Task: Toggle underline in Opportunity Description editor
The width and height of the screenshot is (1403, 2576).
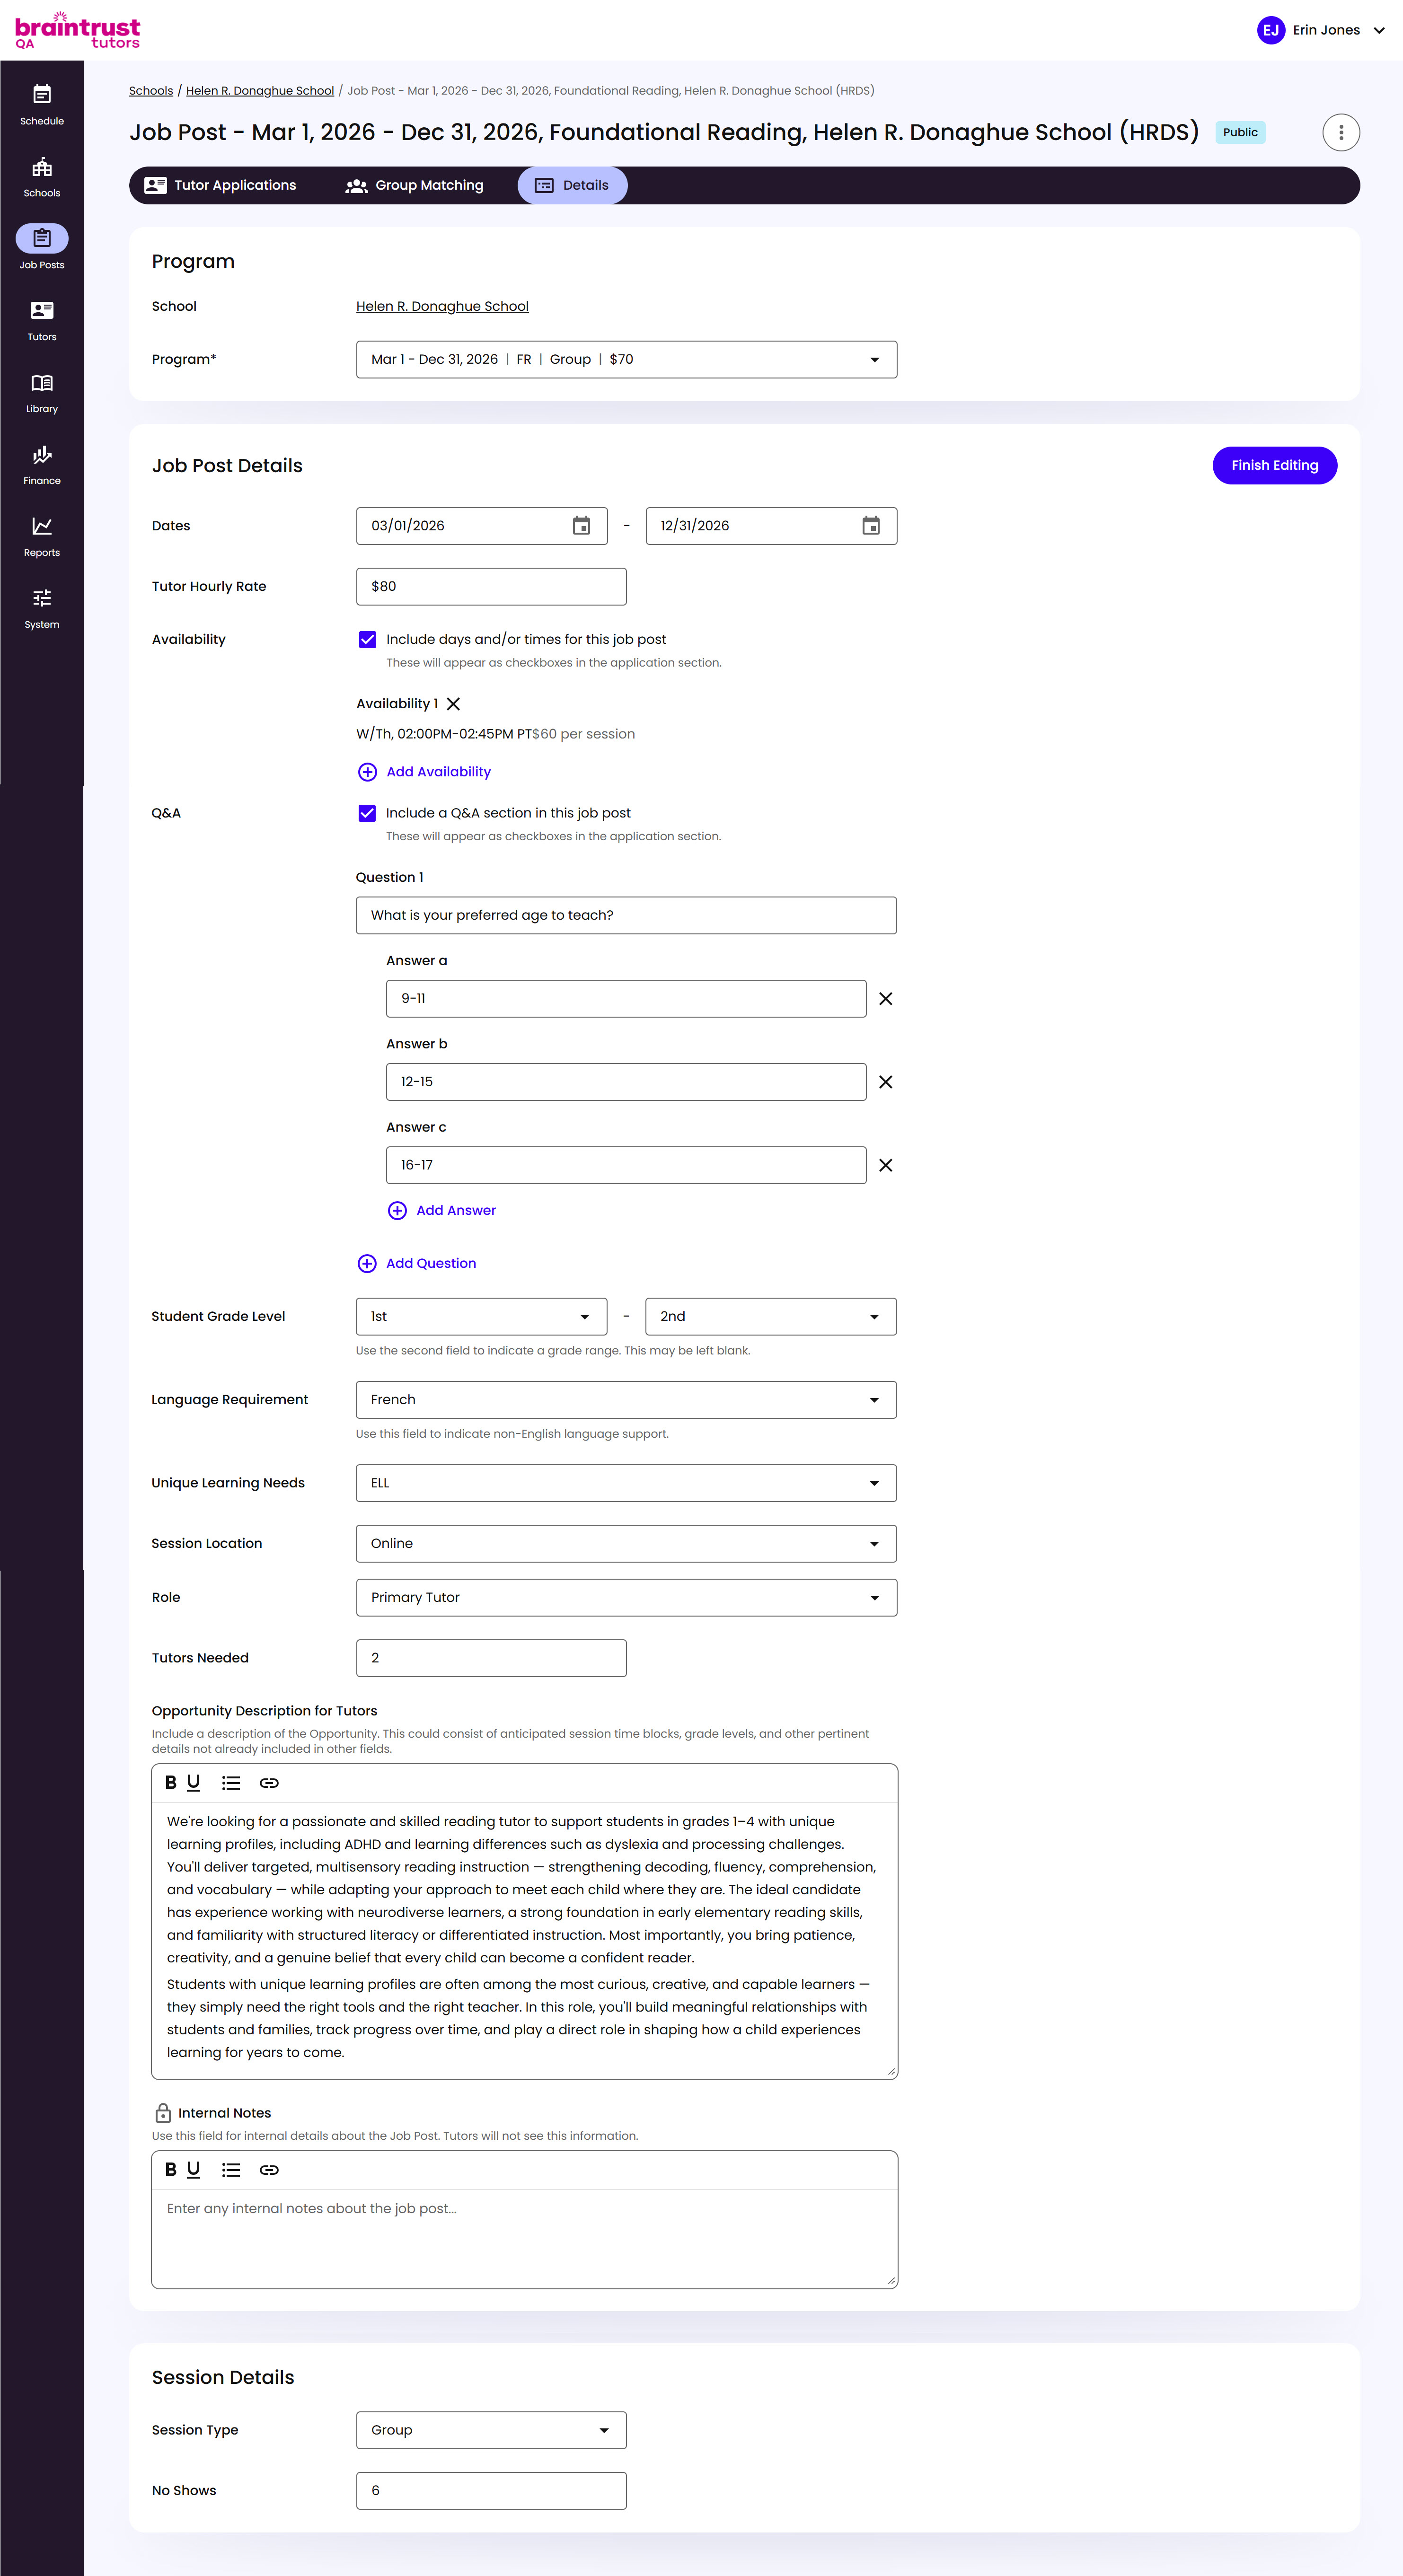Action: pyautogui.click(x=194, y=1783)
